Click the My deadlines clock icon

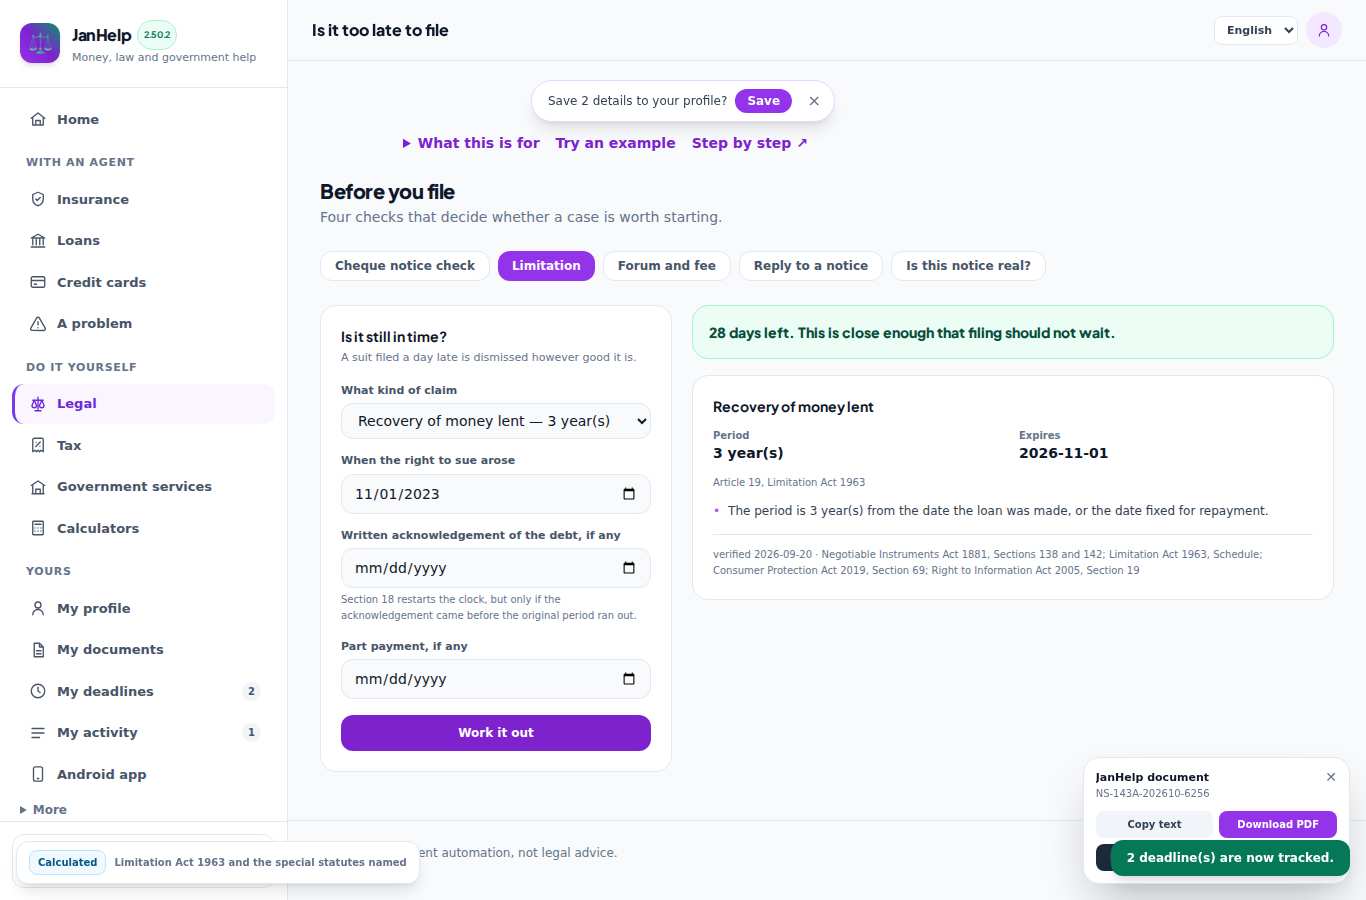point(38,691)
